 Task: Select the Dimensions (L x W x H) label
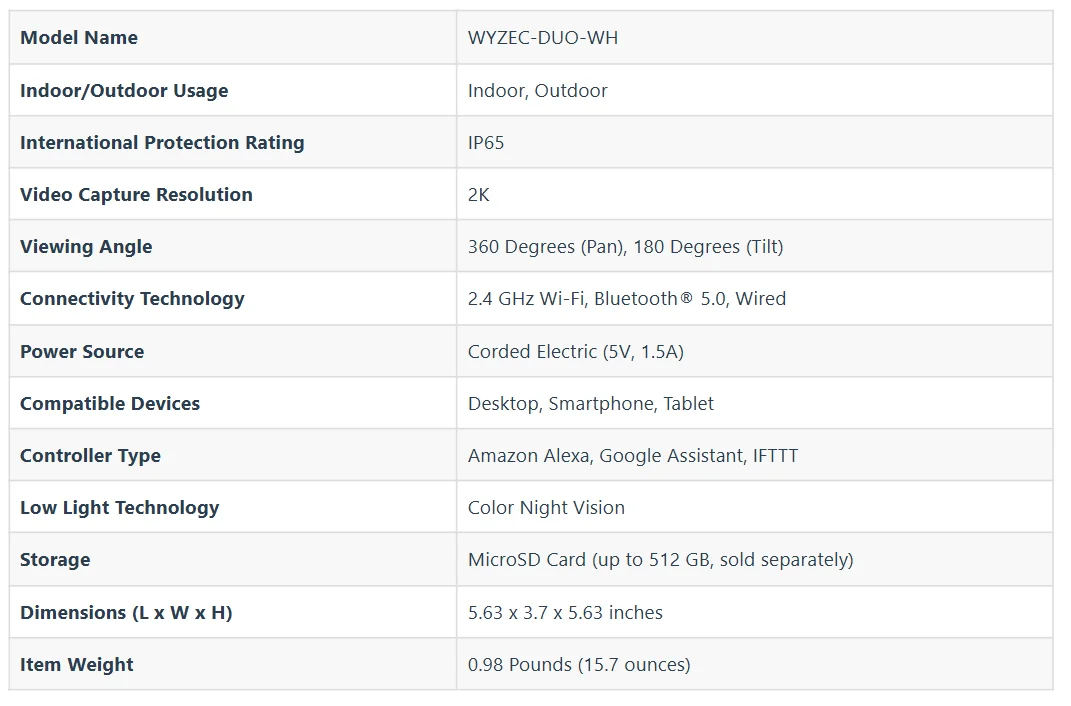[x=126, y=612]
